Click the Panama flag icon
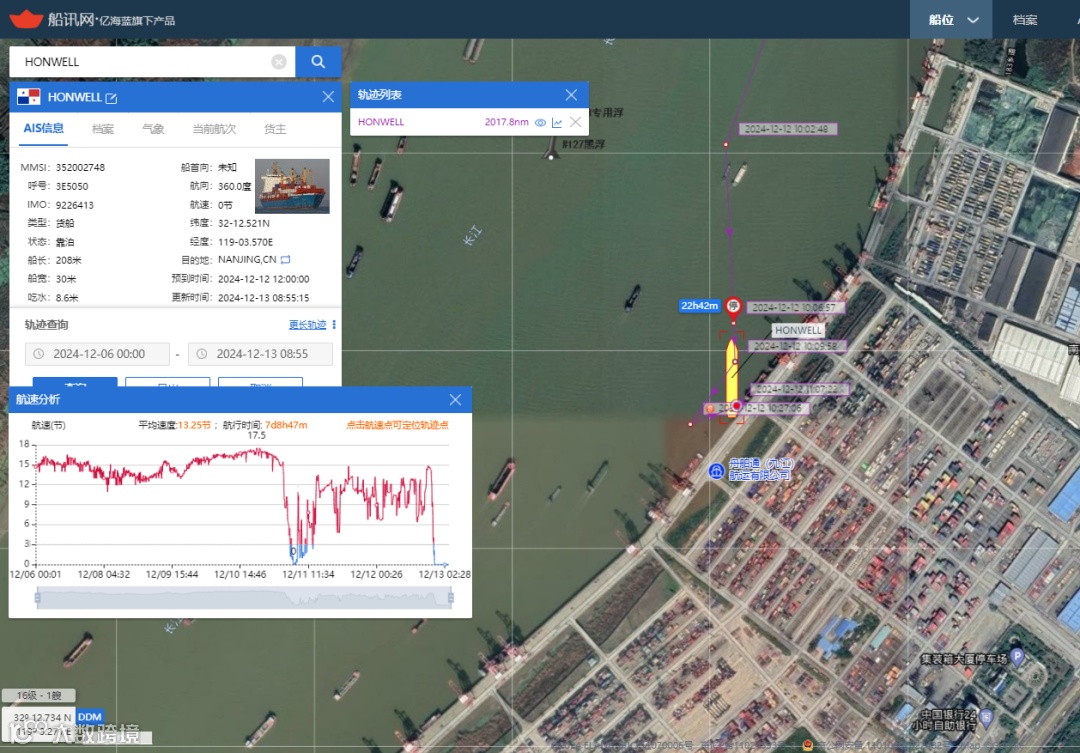 pyautogui.click(x=28, y=97)
